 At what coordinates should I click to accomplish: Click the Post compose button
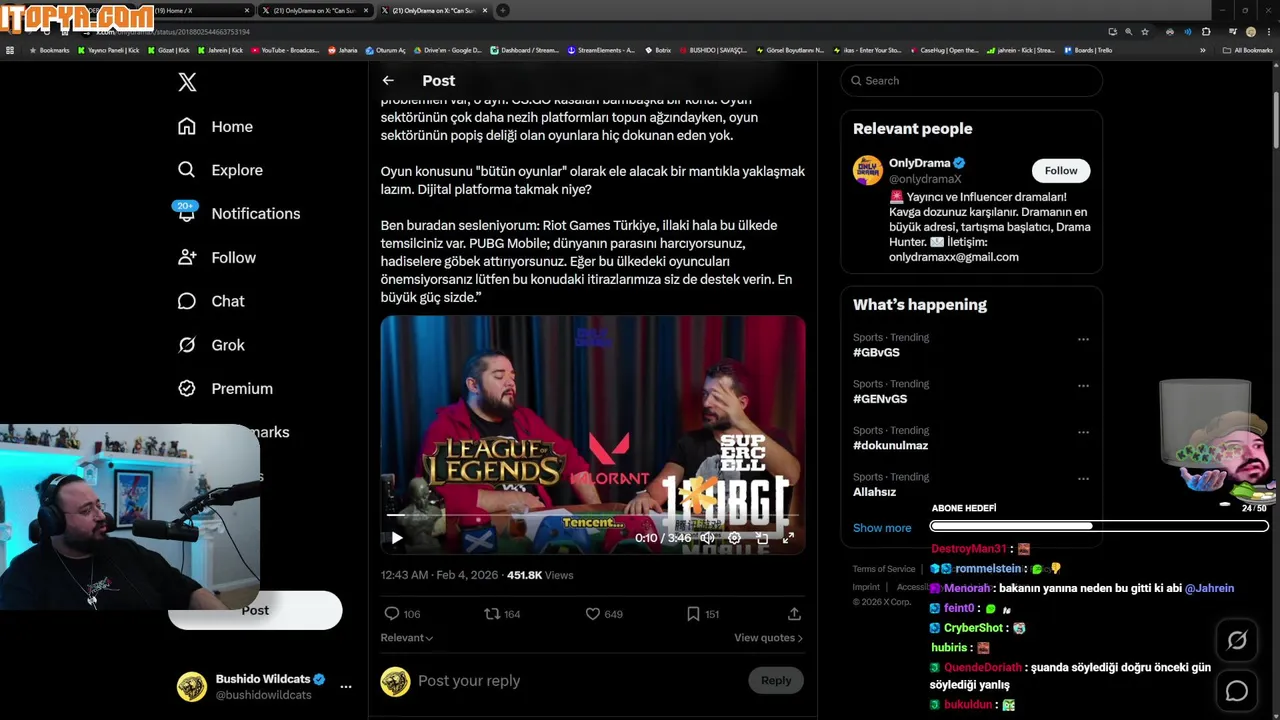[x=255, y=610]
